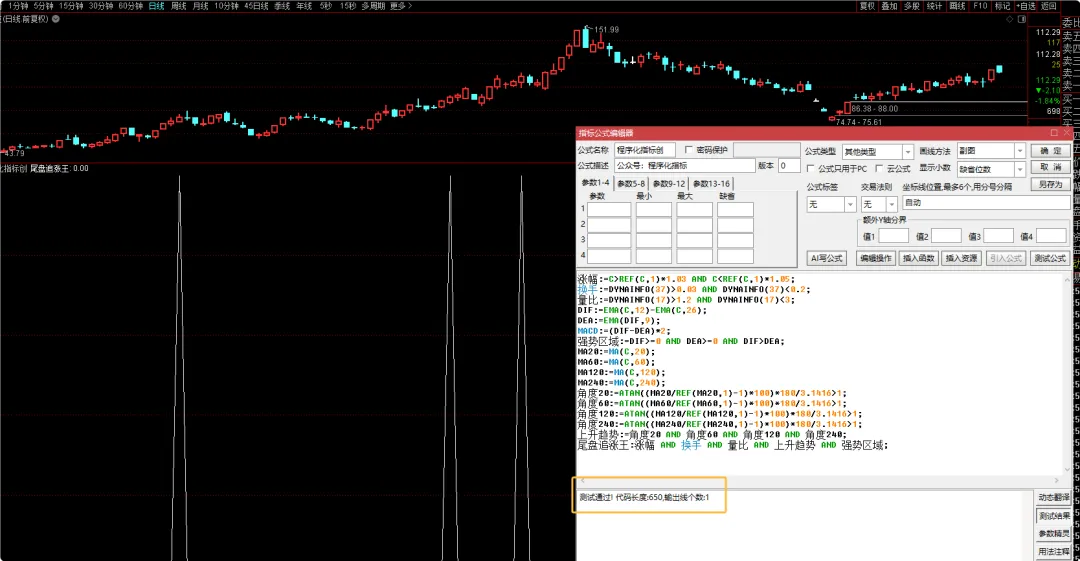
Task: Enable the 密码保护 checkbox
Action: pyautogui.click(x=689, y=150)
